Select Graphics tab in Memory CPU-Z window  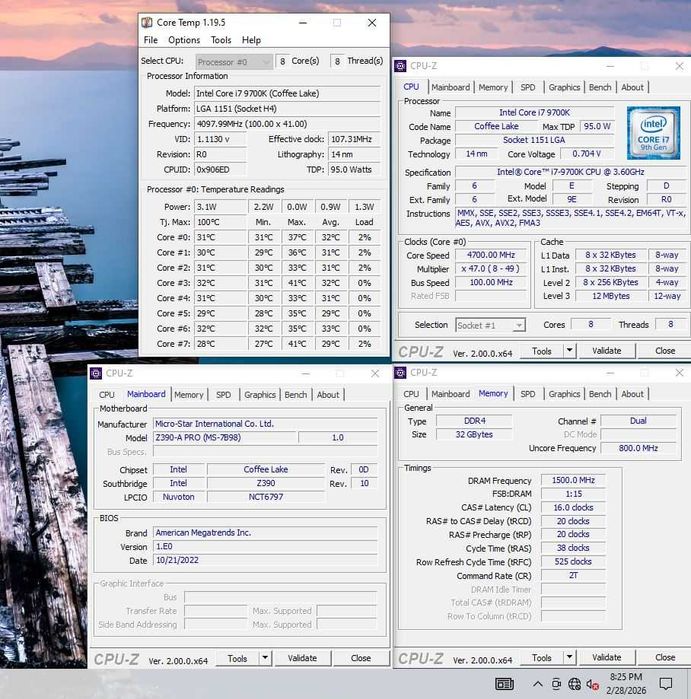click(564, 394)
